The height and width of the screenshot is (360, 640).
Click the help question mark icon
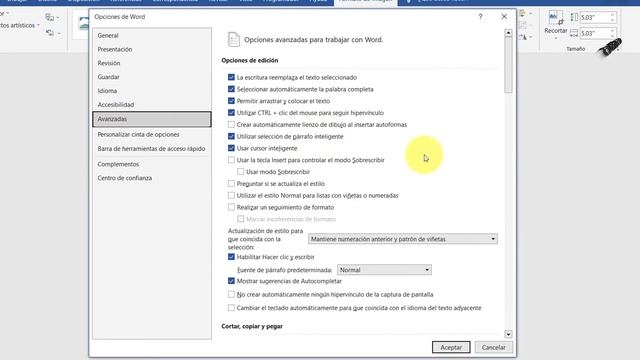coord(480,17)
